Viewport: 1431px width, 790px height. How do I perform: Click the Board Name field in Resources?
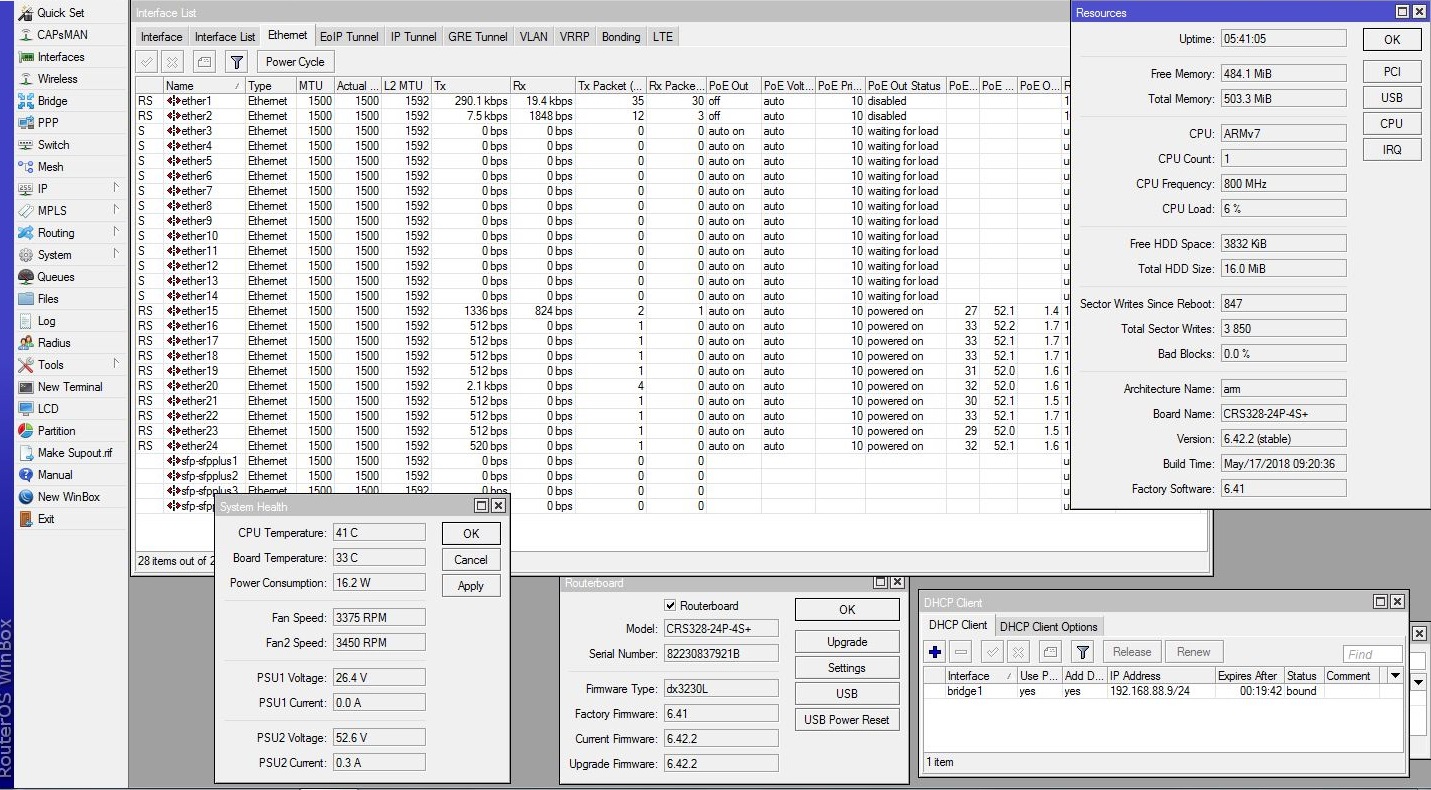tap(1283, 414)
